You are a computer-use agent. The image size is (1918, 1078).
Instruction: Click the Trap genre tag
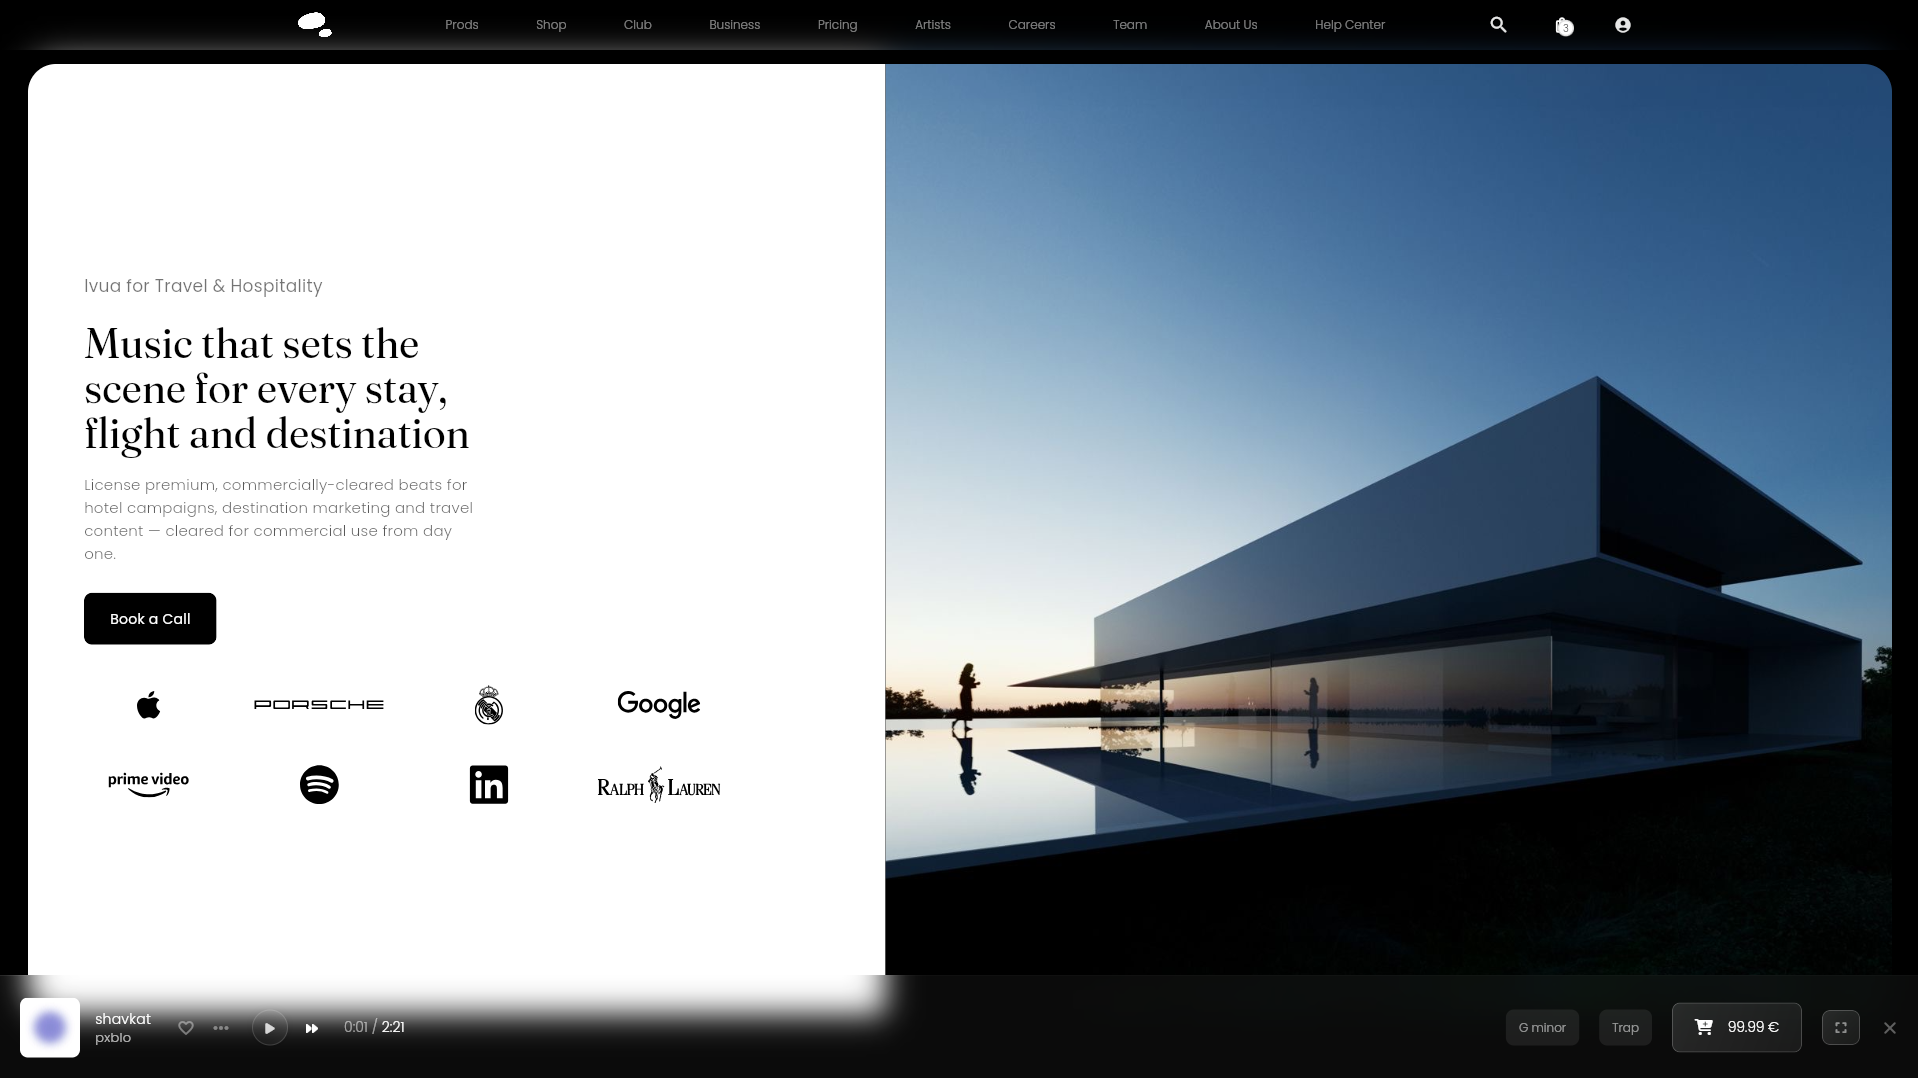[1625, 1027]
